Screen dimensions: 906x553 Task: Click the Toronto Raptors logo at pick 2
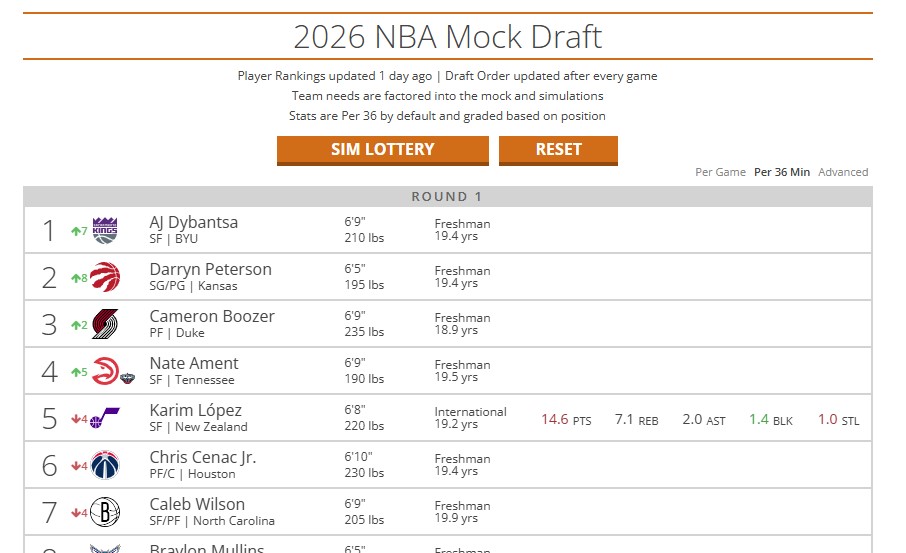(105, 277)
